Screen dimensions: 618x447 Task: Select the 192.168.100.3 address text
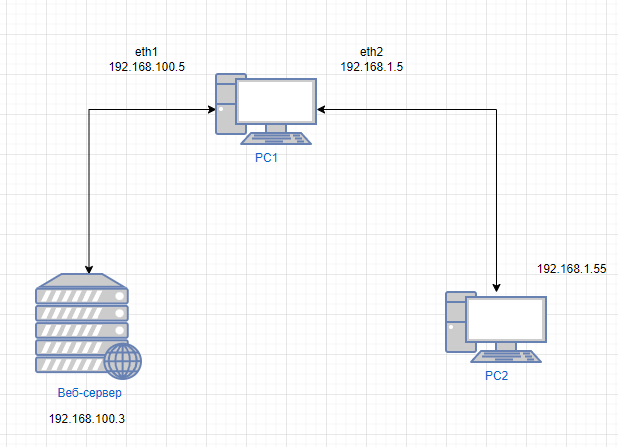(x=87, y=419)
